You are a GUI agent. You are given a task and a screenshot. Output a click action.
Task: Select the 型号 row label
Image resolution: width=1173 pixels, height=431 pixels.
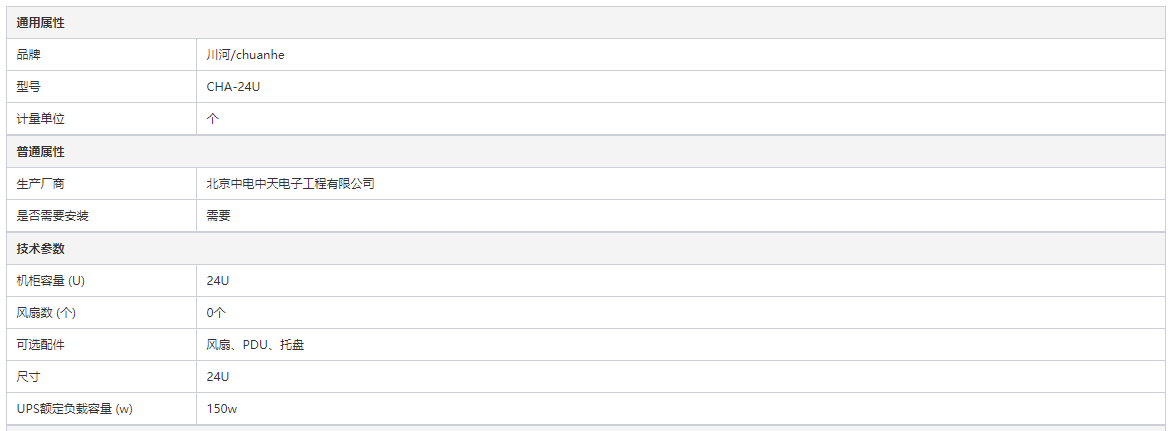tap(28, 87)
